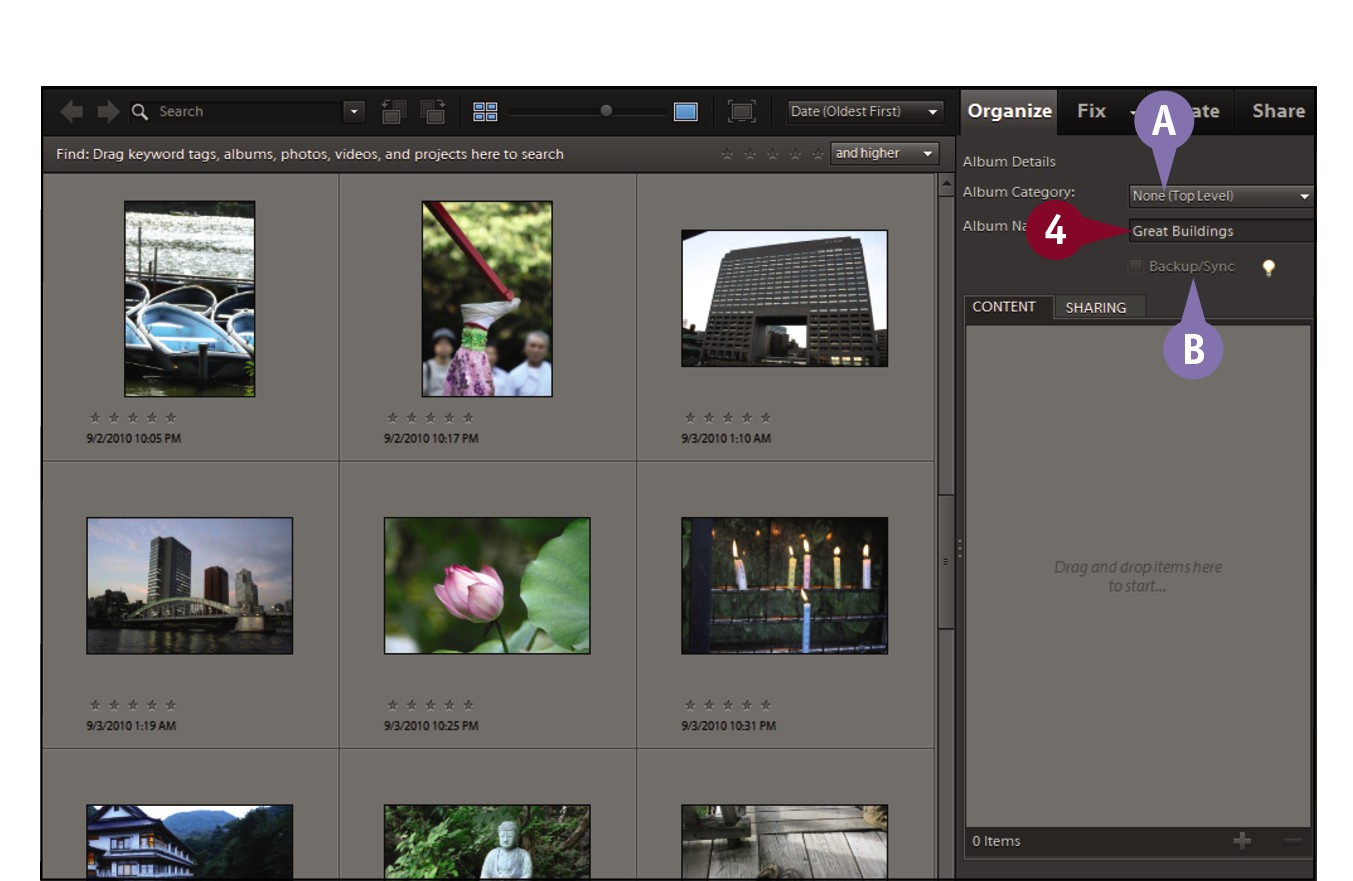
Task: Rotate photo right using the toolbar icon
Action: 432,112
